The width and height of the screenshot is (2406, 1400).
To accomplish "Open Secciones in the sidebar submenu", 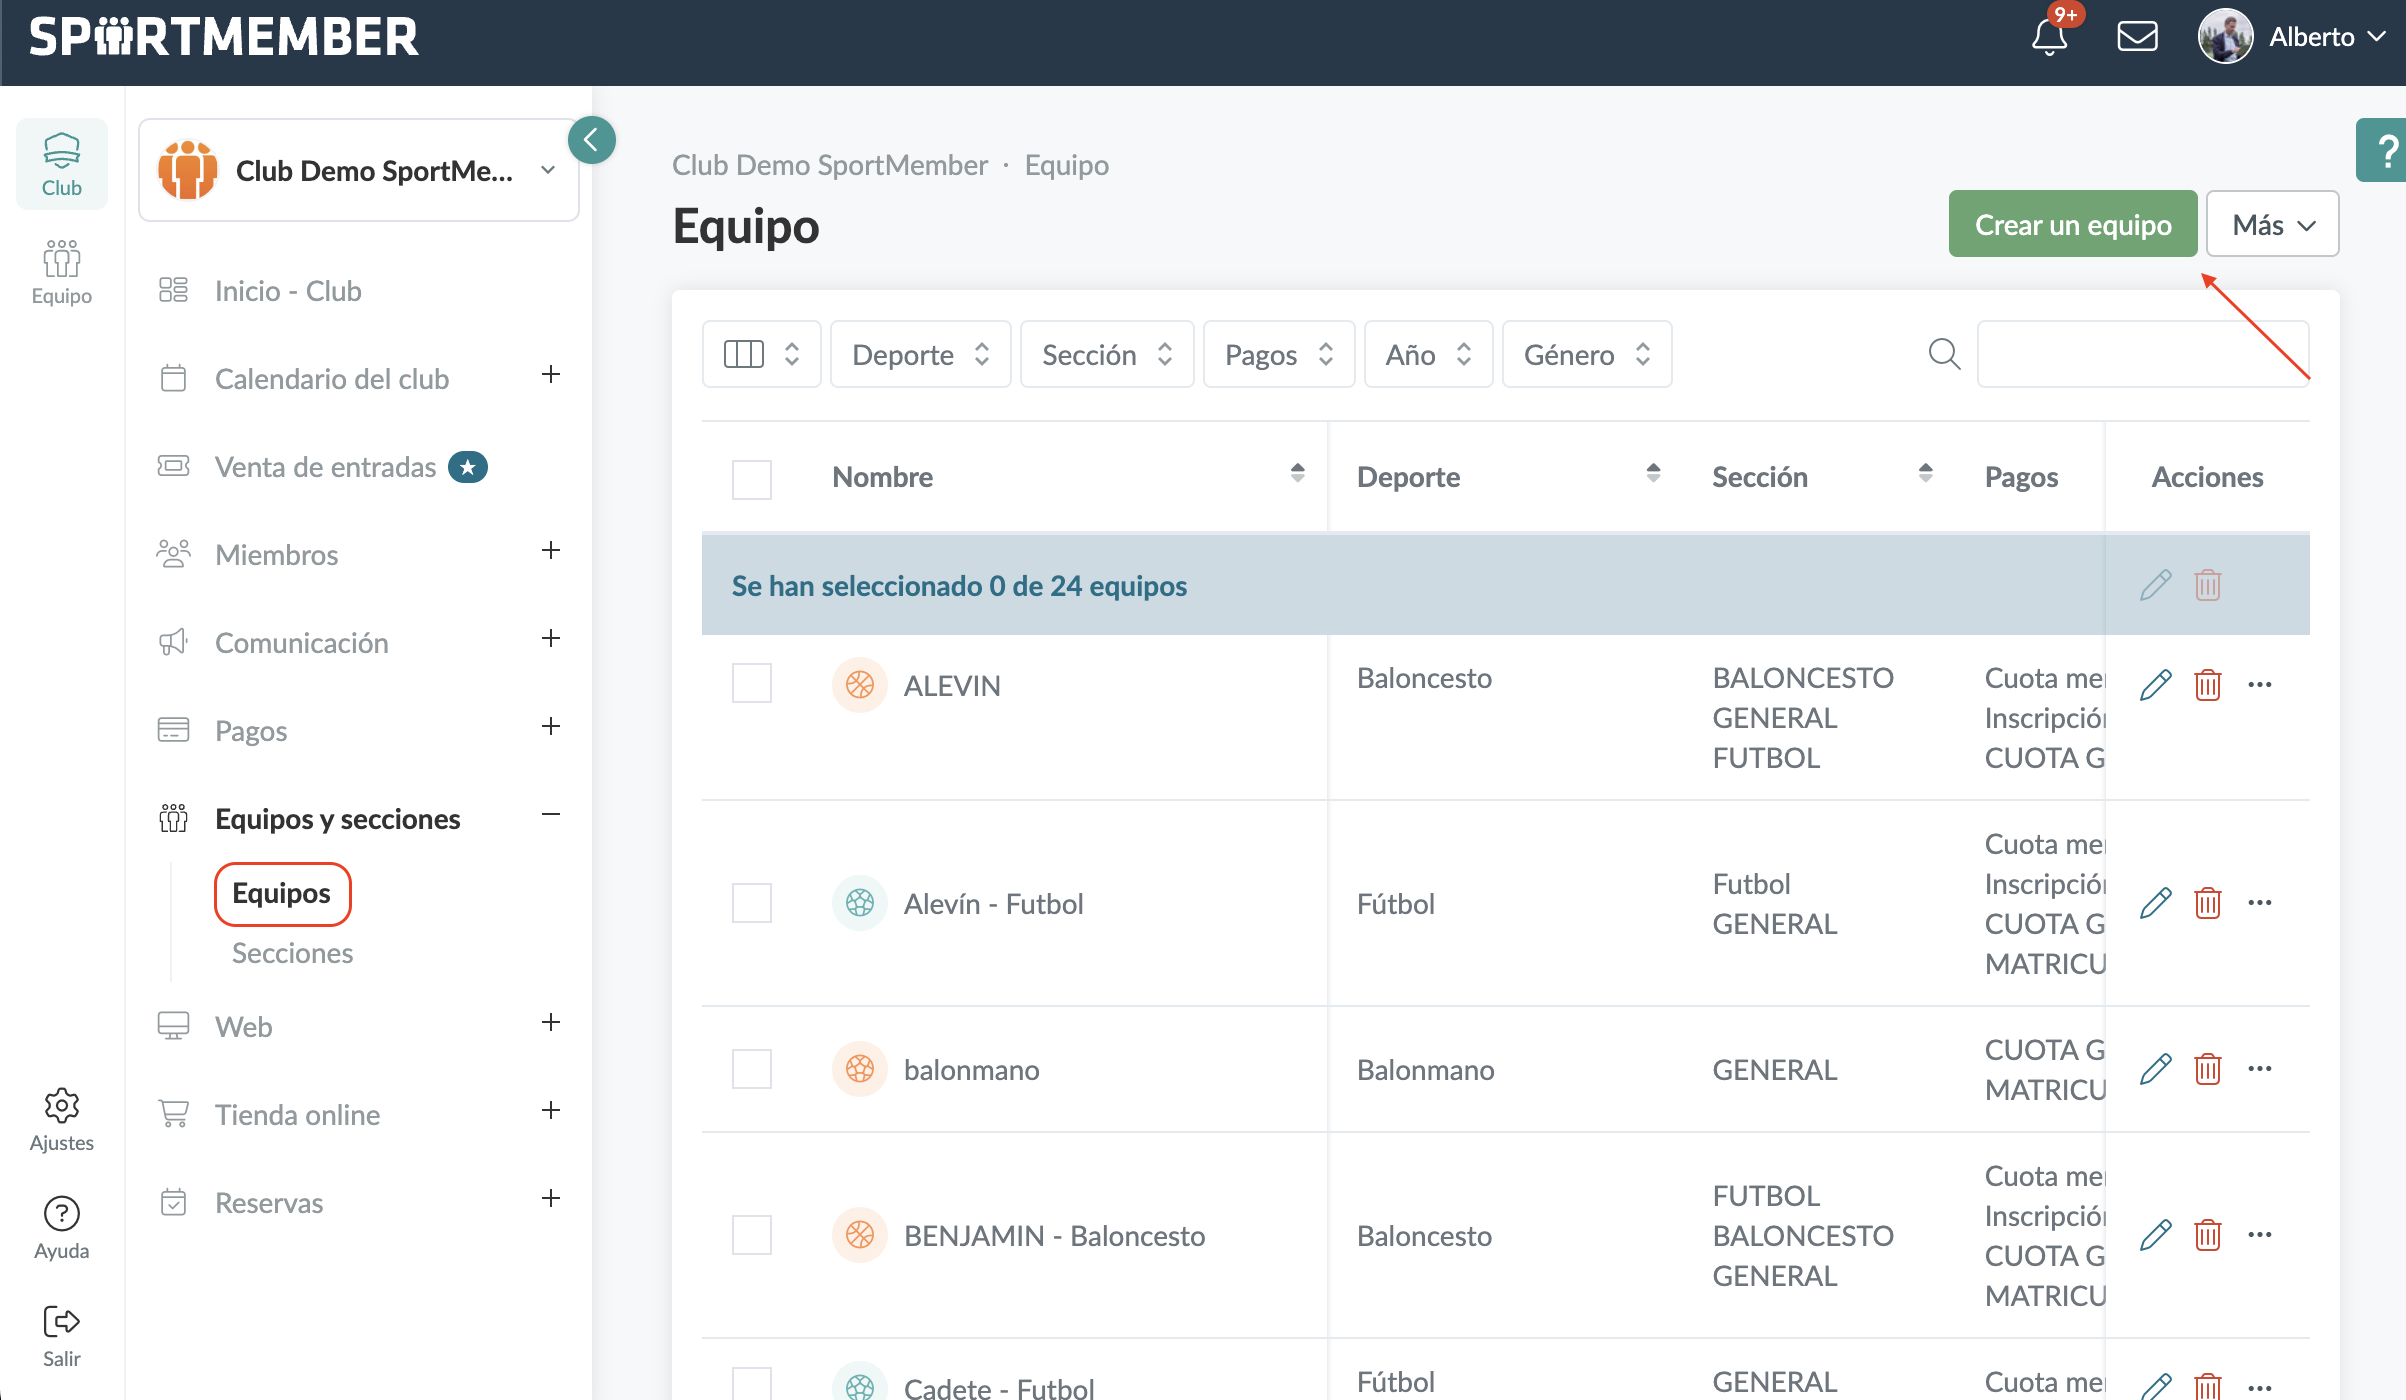I will tap(292, 953).
